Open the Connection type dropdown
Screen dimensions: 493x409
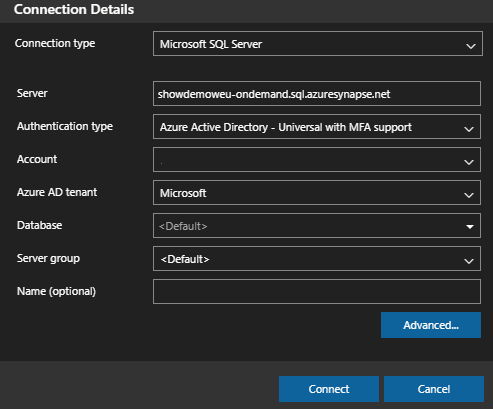pyautogui.click(x=318, y=44)
